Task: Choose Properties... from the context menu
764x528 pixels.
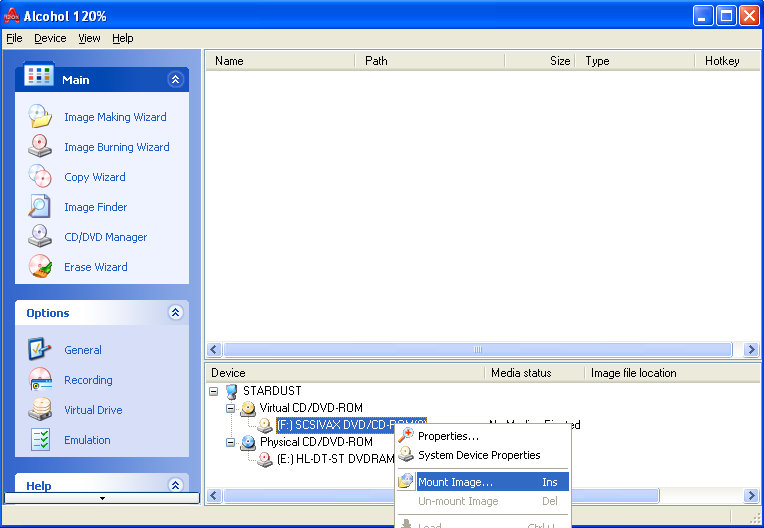Action: point(483,436)
